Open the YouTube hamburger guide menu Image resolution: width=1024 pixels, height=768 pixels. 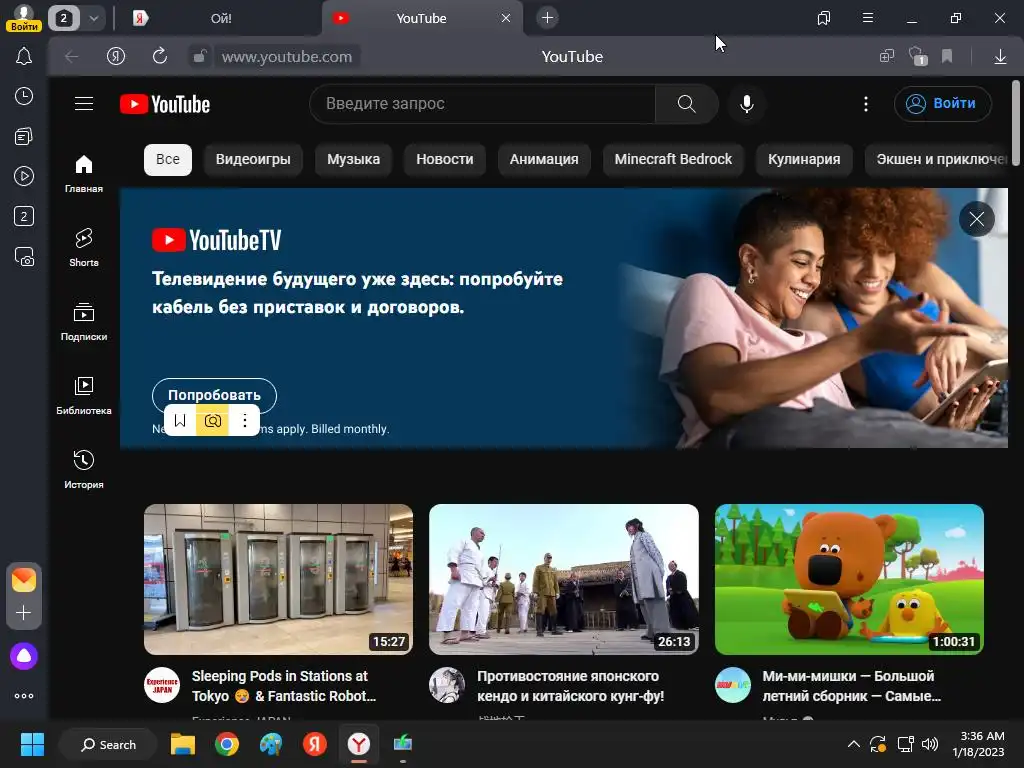tap(84, 104)
